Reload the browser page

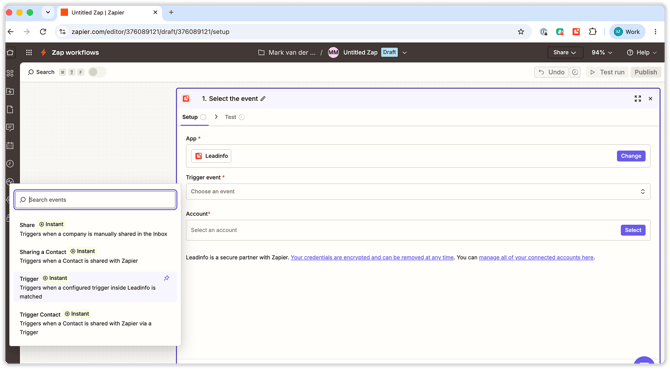43,32
